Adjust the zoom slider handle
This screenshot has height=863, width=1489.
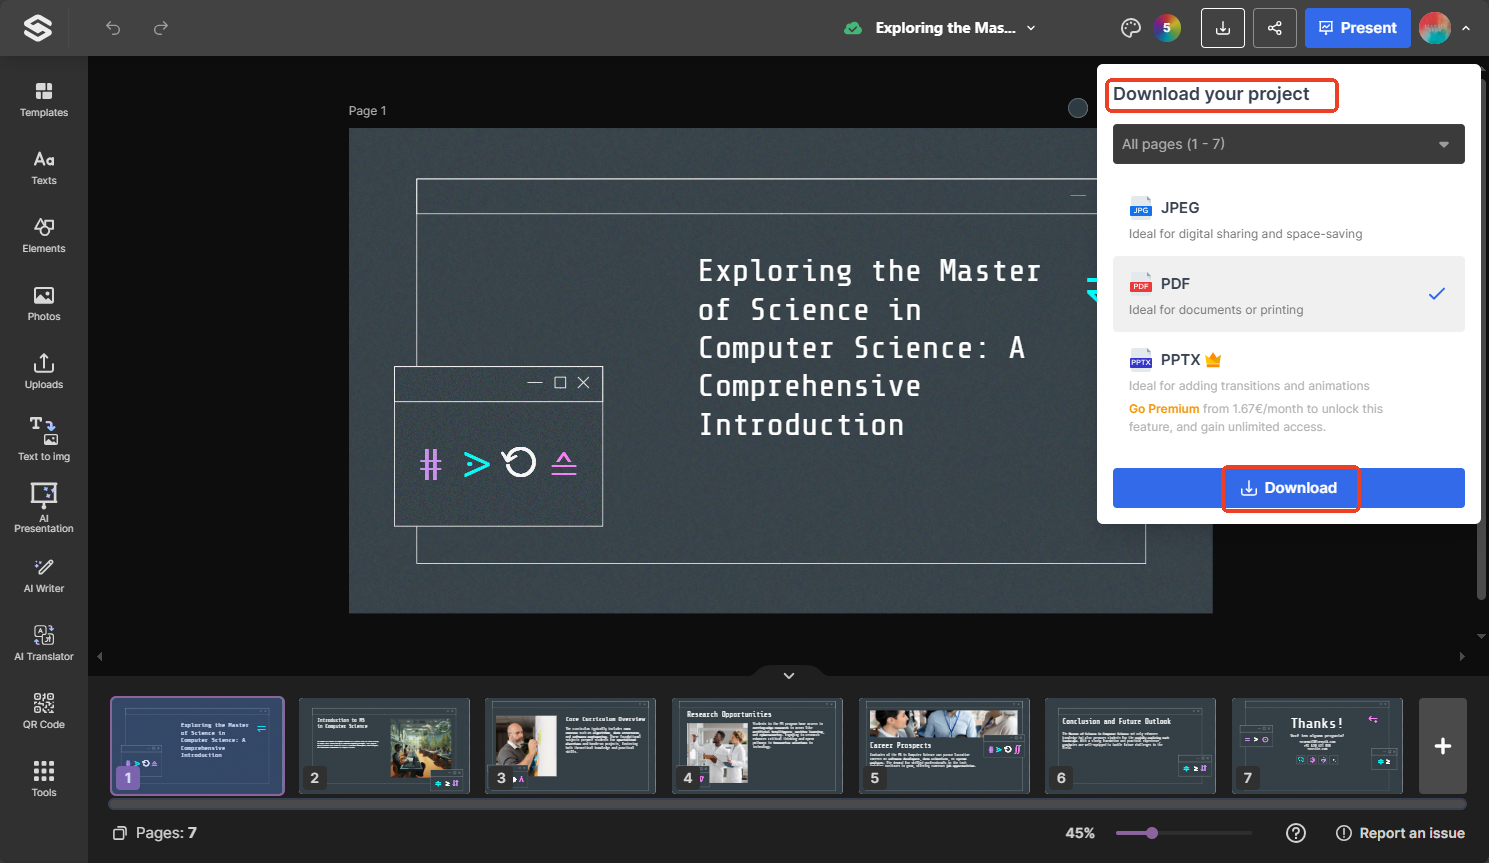point(1152,833)
